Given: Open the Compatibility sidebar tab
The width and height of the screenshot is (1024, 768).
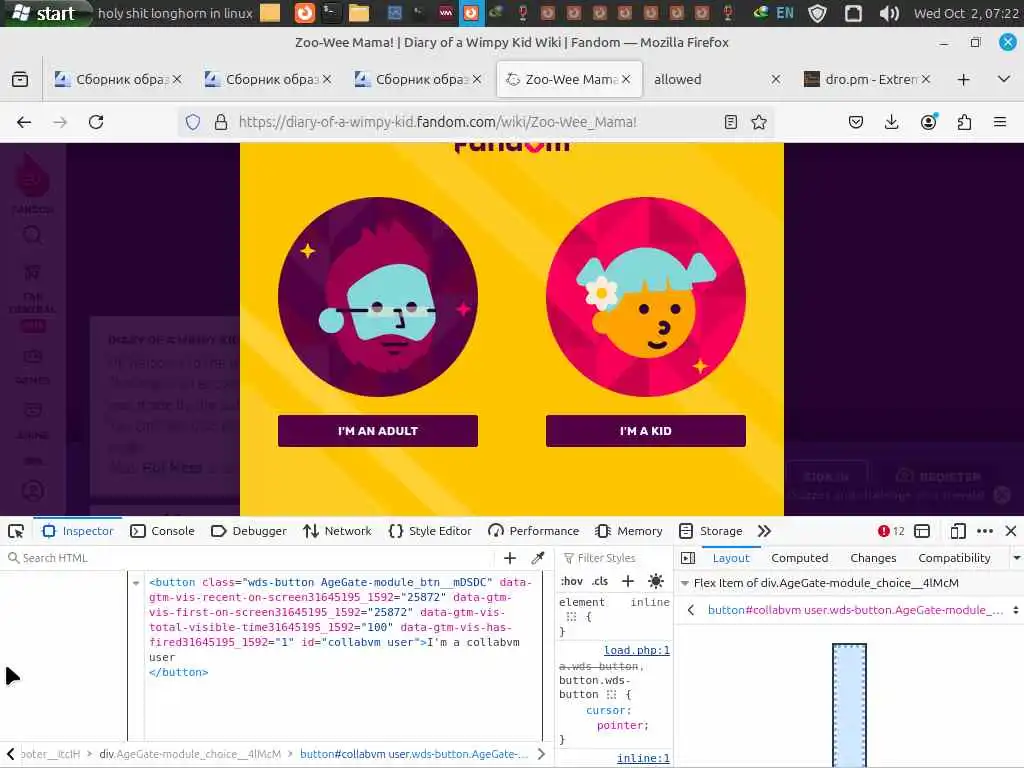Looking at the screenshot, I should (954, 558).
